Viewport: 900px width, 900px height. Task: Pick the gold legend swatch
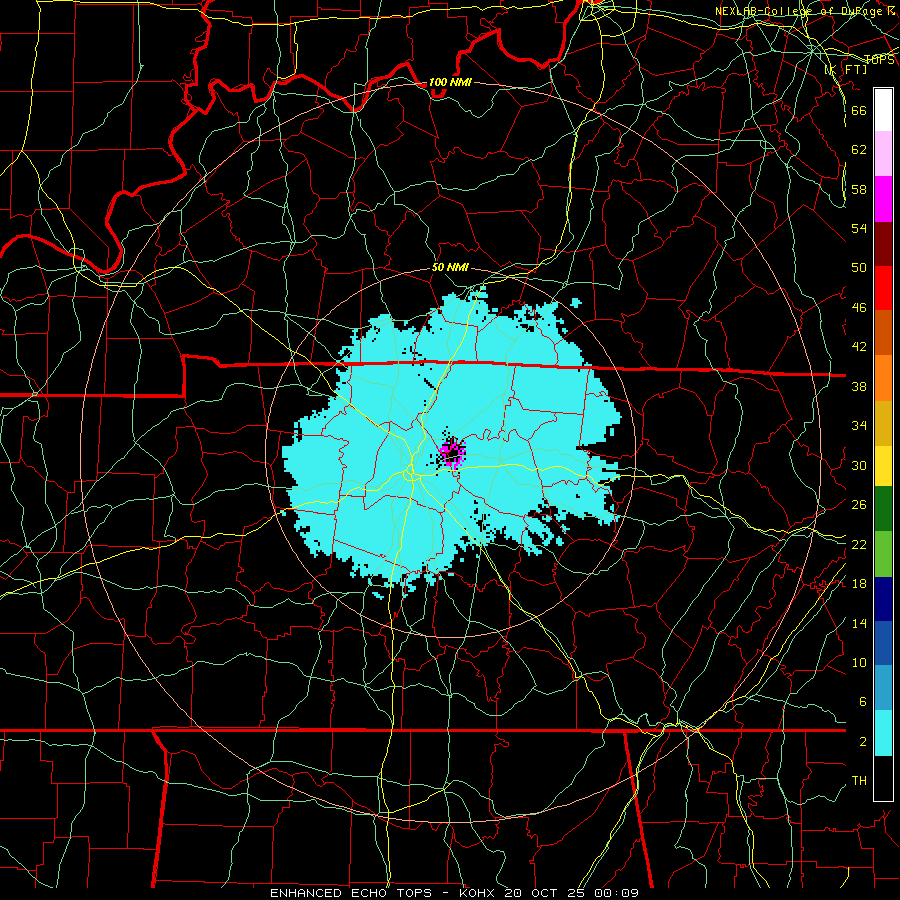[x=883, y=423]
